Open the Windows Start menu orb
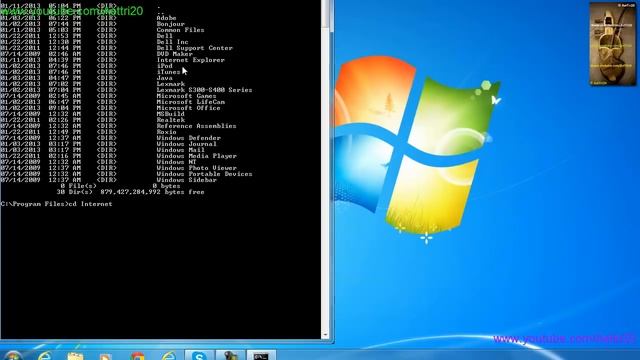 [x=12, y=356]
